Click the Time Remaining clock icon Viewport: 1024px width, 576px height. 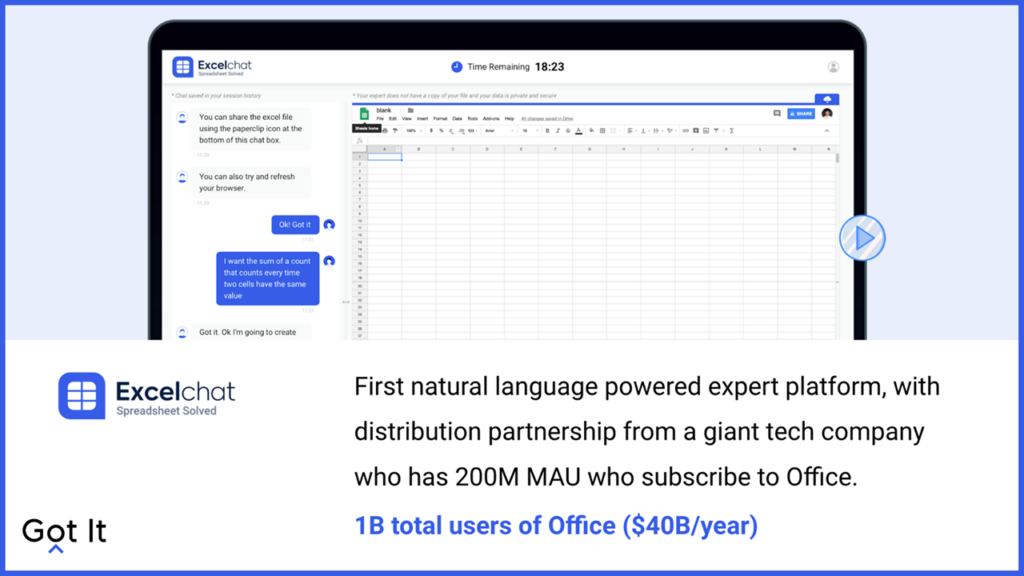coord(456,67)
